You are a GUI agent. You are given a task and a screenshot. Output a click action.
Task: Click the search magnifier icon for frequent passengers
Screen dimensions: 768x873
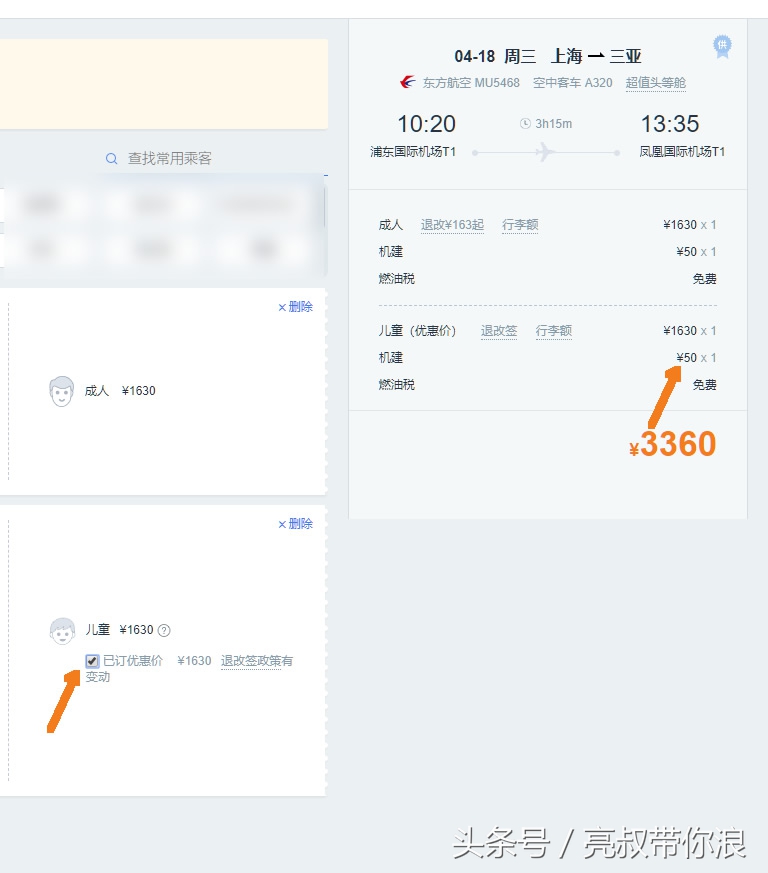point(111,159)
